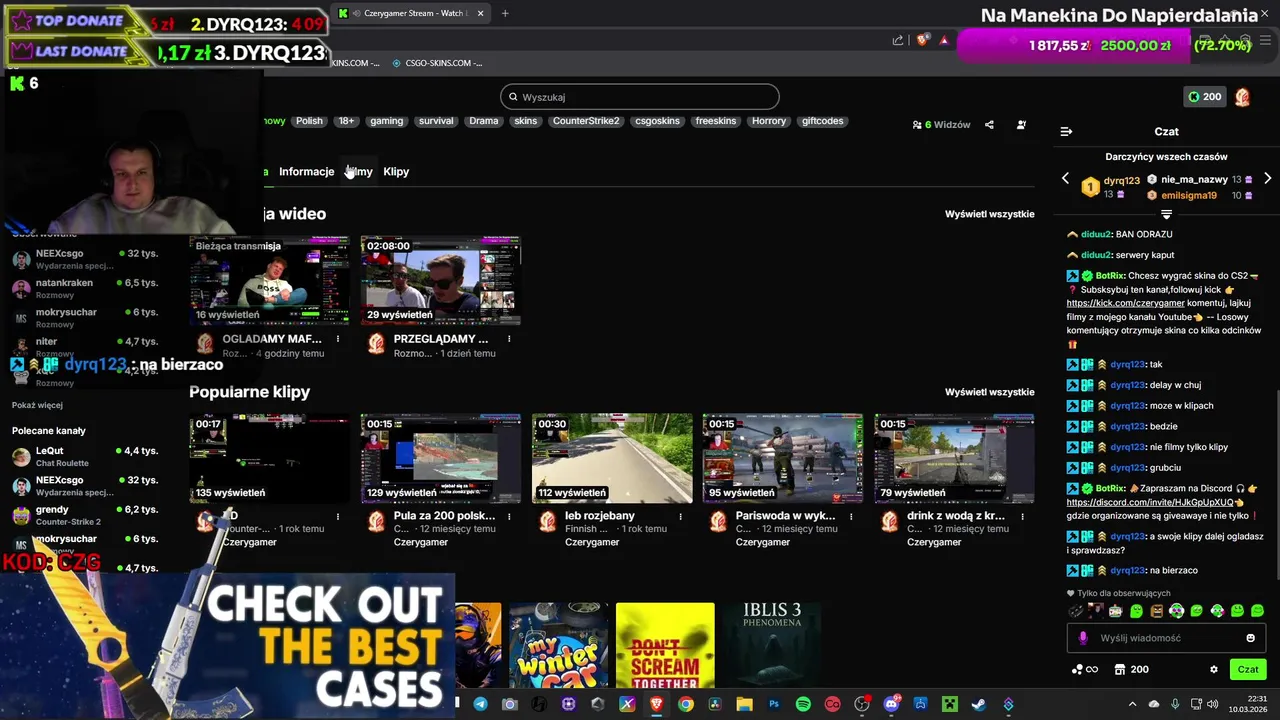Select the gaming tag
The image size is (1280, 720).
[386, 121]
